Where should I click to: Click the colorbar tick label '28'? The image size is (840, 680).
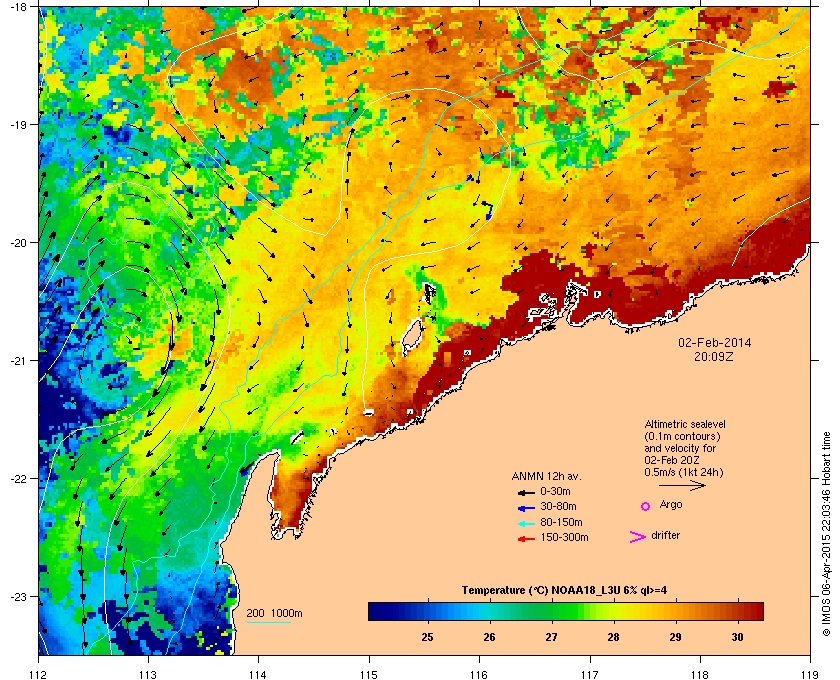pyautogui.click(x=613, y=638)
